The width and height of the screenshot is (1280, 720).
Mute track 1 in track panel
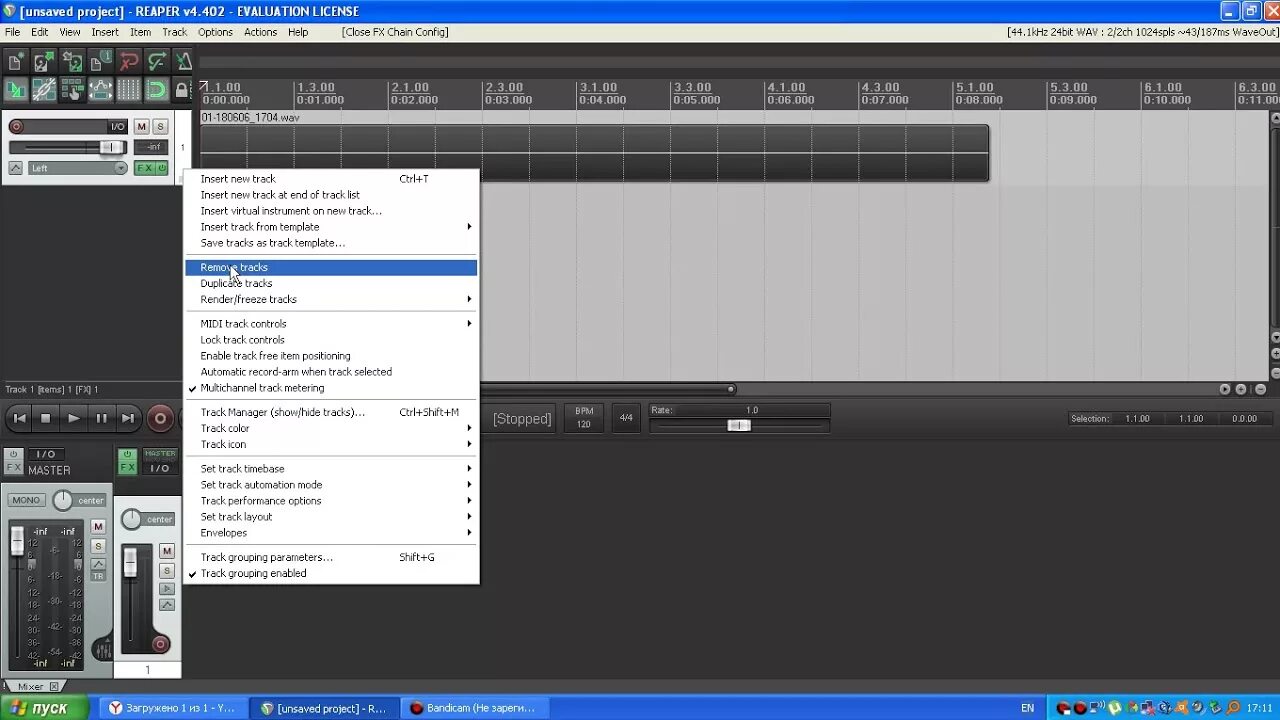[141, 126]
